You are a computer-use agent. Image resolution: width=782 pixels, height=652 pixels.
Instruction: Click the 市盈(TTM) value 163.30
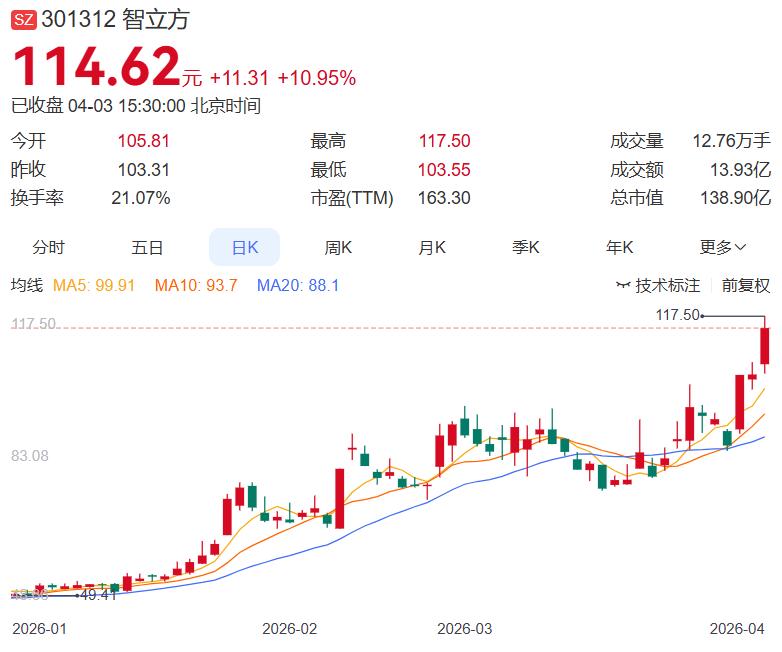tap(444, 198)
